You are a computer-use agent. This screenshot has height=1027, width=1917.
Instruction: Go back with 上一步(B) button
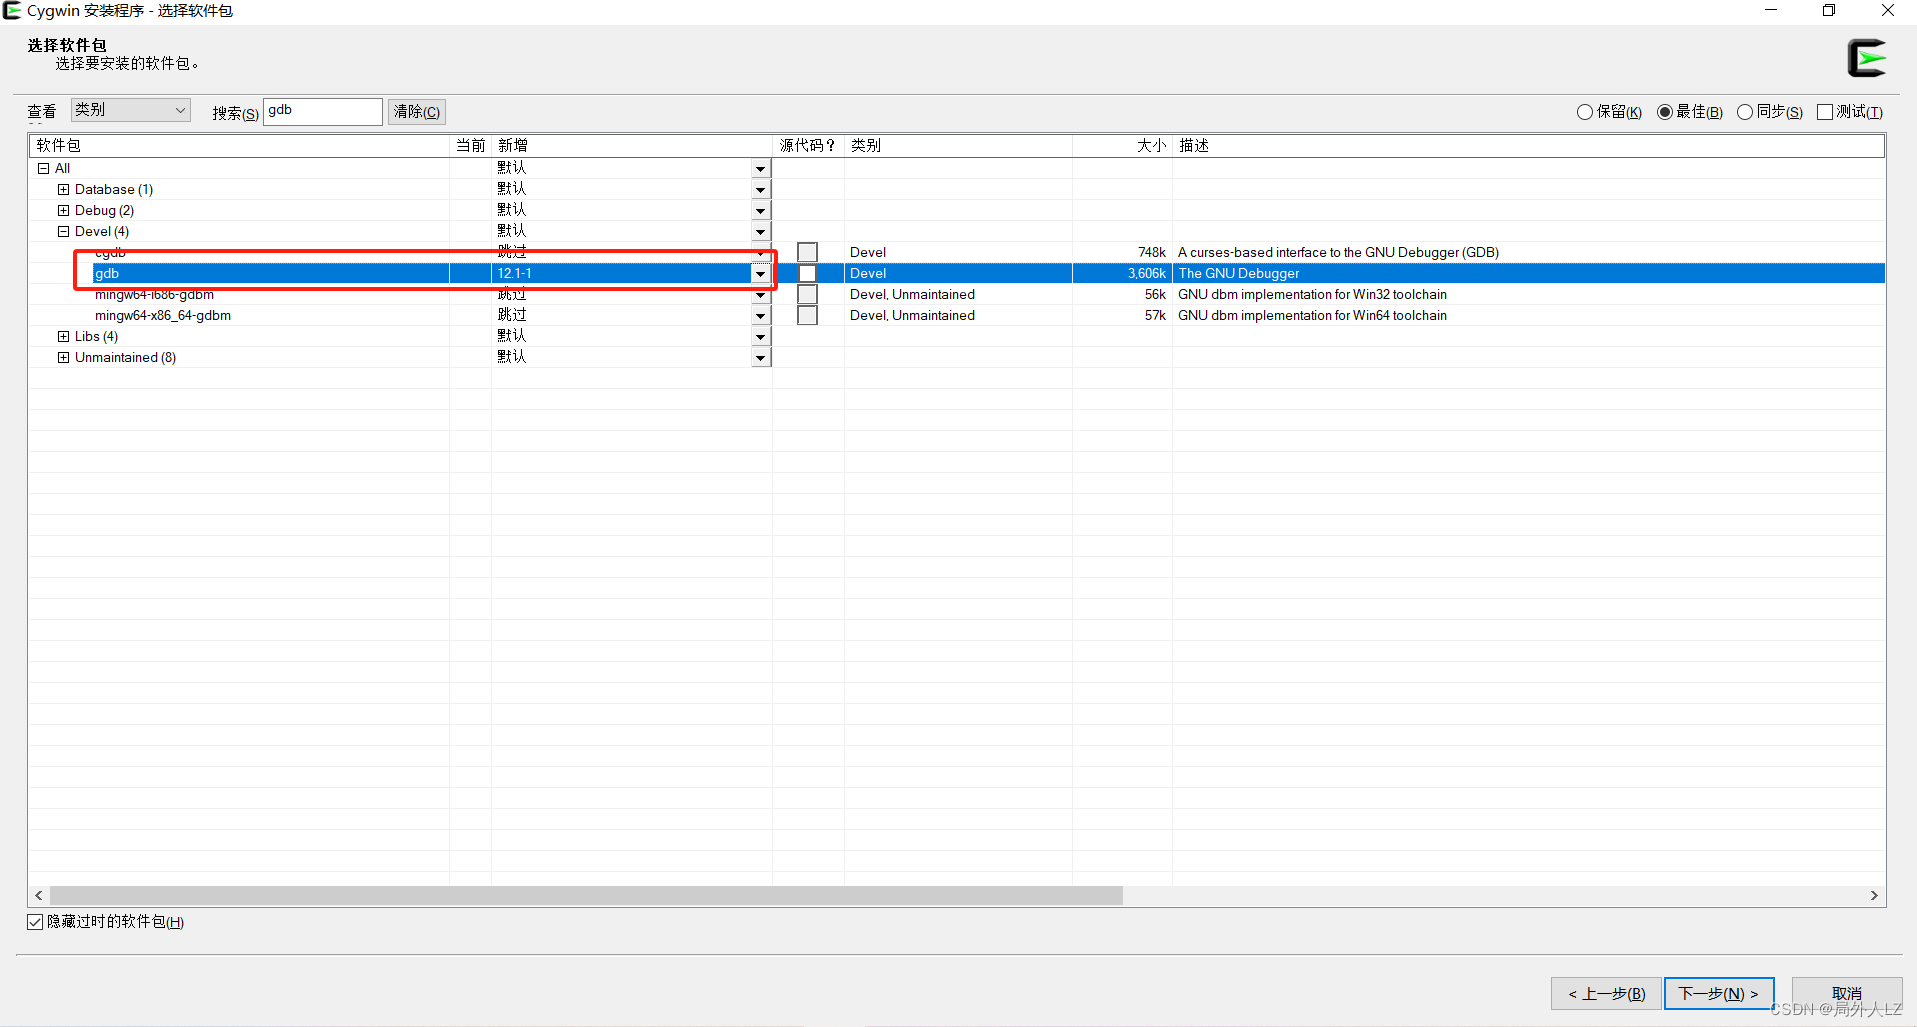pos(1606,993)
